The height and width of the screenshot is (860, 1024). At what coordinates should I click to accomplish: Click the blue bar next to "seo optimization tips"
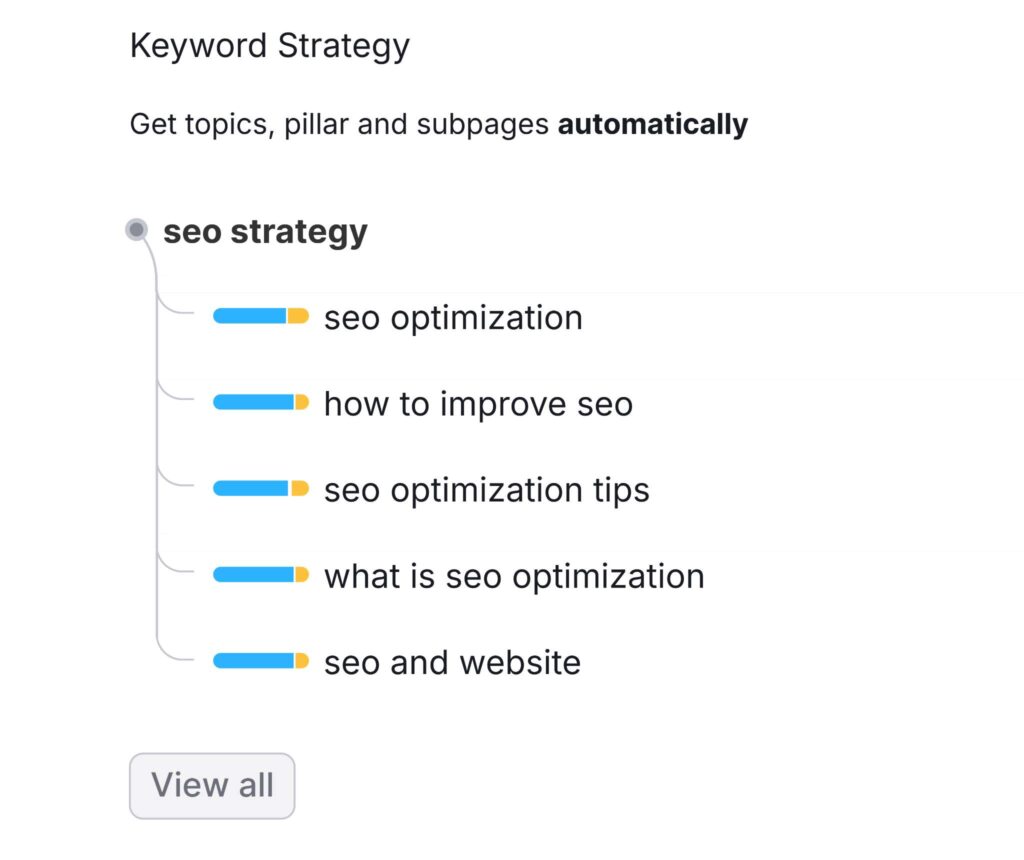click(x=251, y=489)
